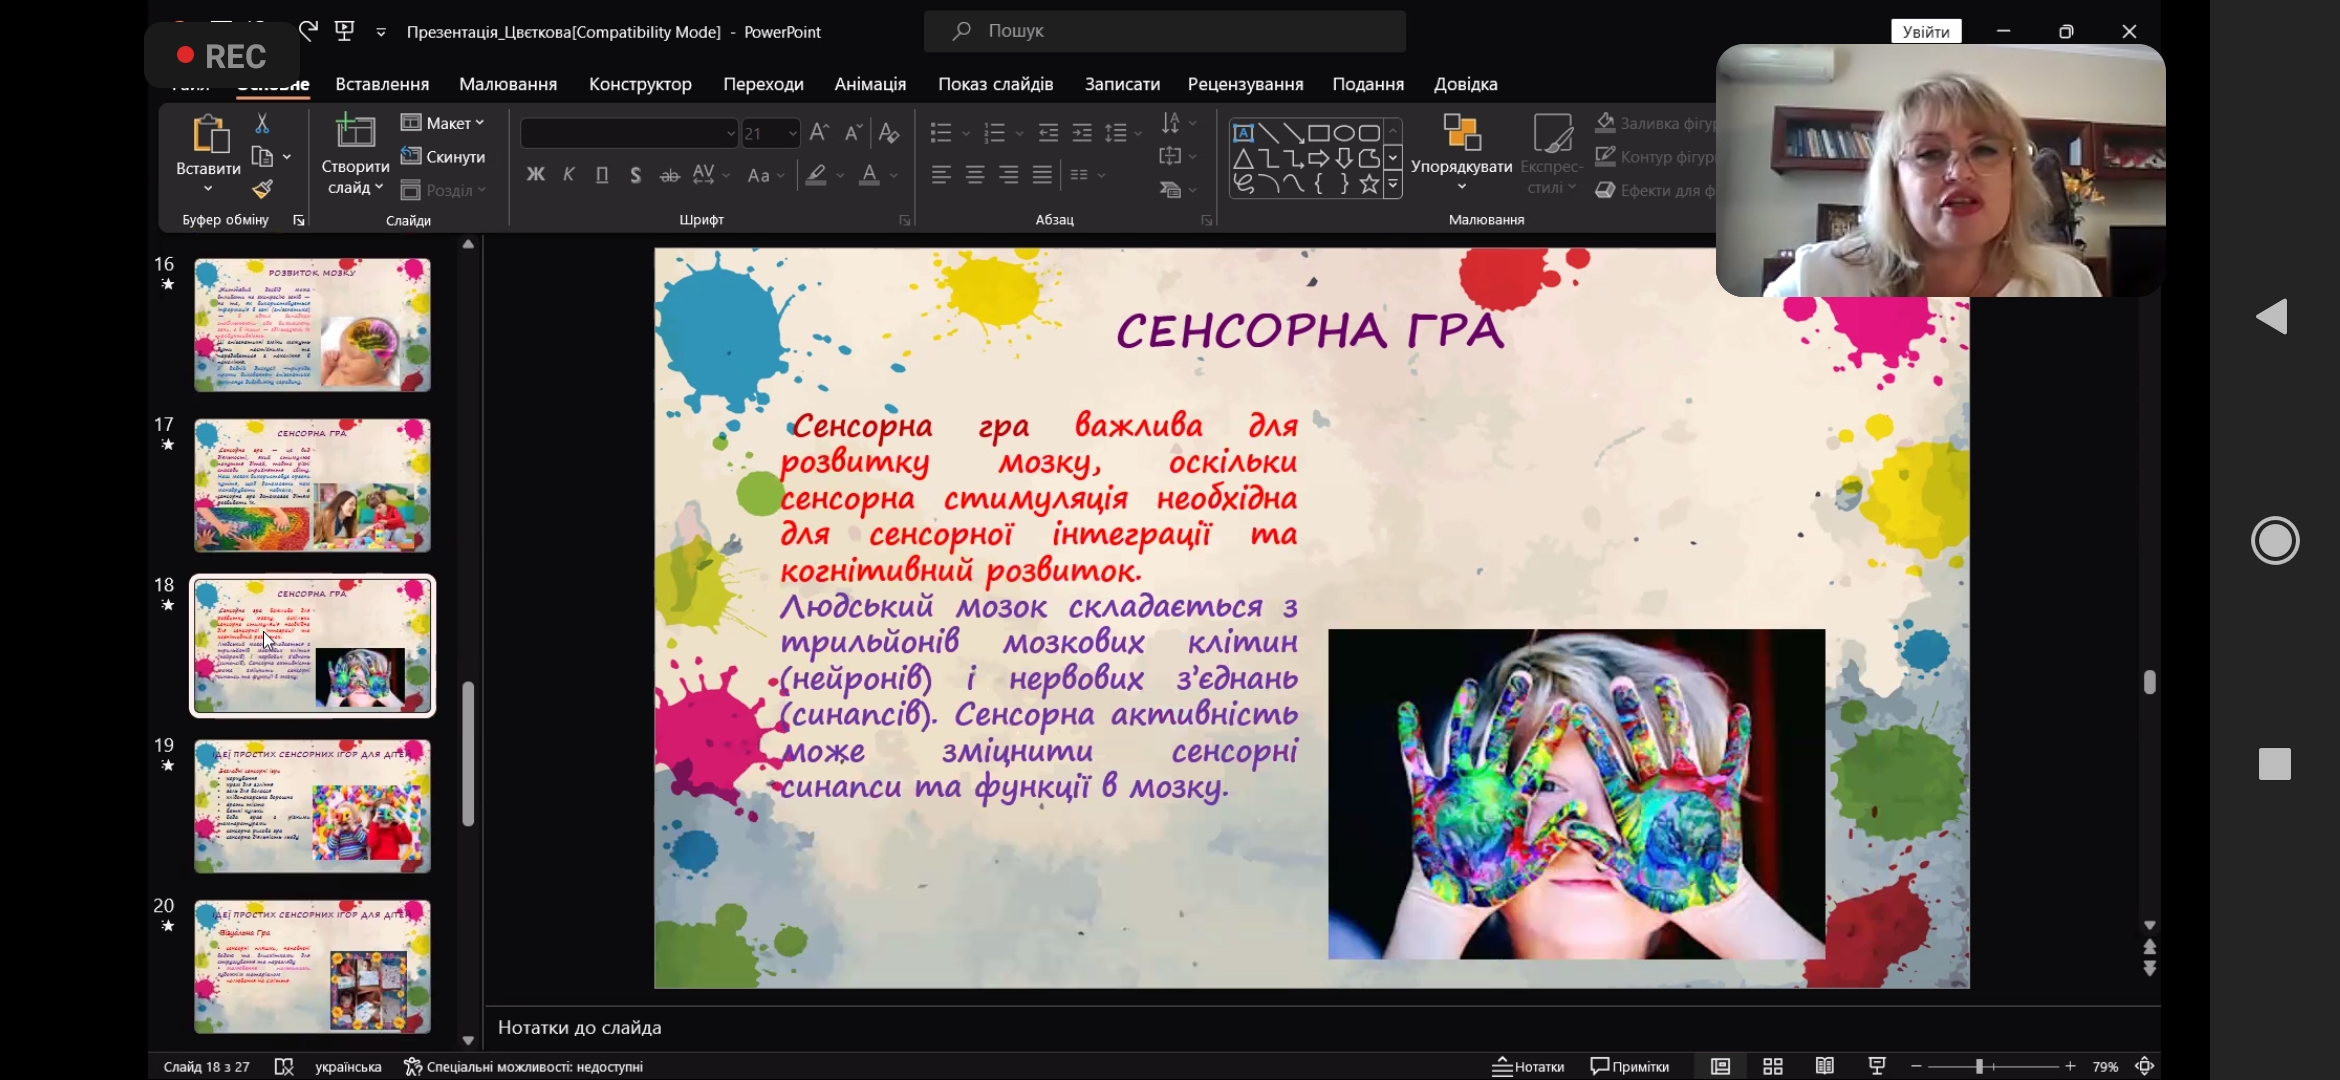The height and width of the screenshot is (1080, 2340).
Task: Open the Переходи ribbon tab
Action: [763, 84]
